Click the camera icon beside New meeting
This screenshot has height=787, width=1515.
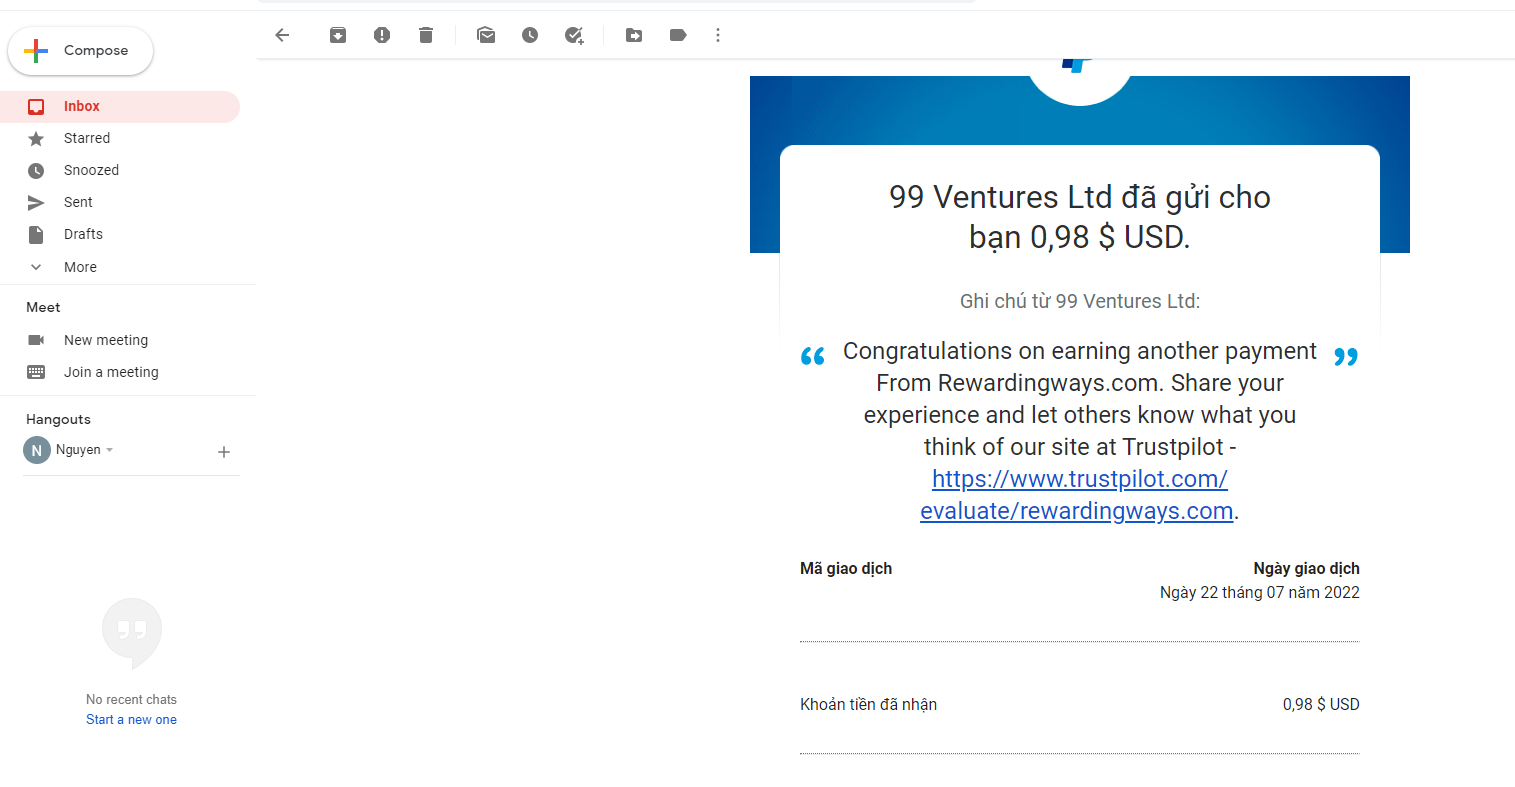[36, 340]
